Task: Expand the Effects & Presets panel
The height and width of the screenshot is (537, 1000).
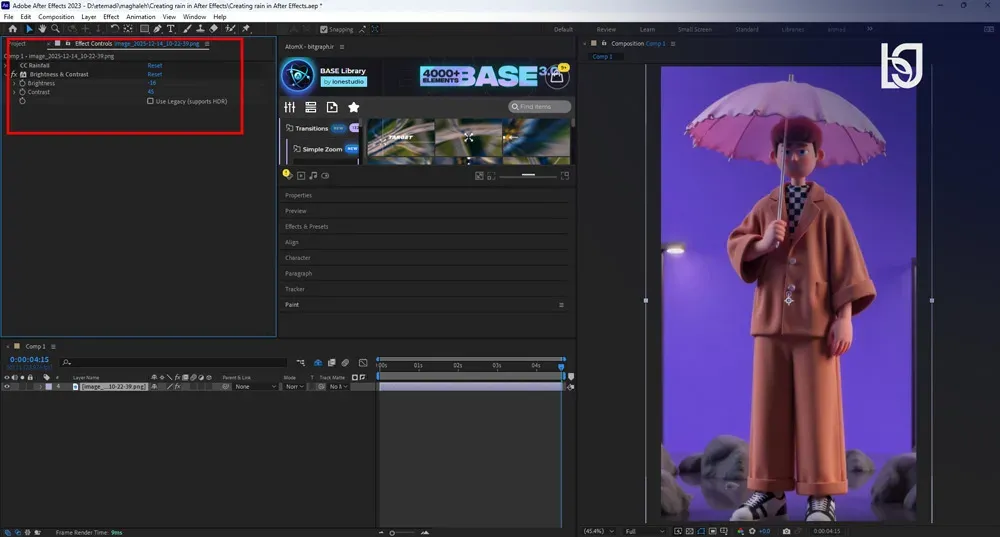Action: (307, 226)
